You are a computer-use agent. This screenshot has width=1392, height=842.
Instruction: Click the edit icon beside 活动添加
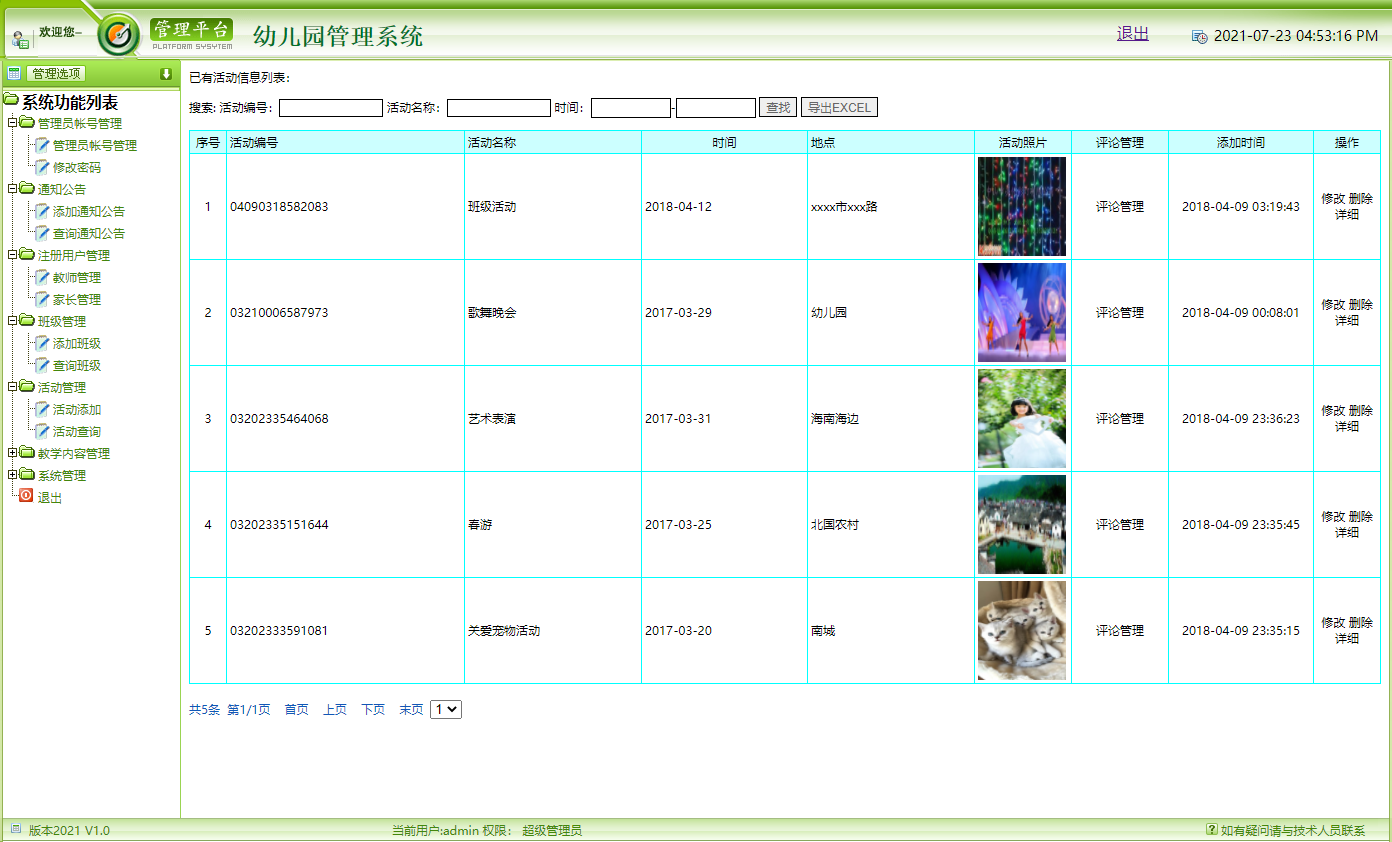(42, 409)
